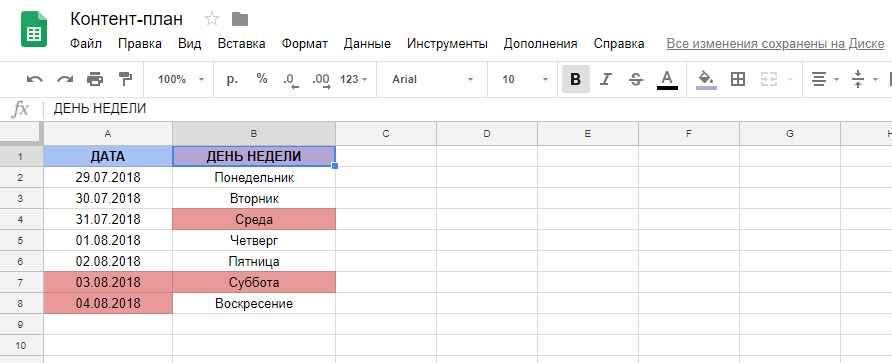Move document using folder icon
The width and height of the screenshot is (892, 363).
(240, 19)
